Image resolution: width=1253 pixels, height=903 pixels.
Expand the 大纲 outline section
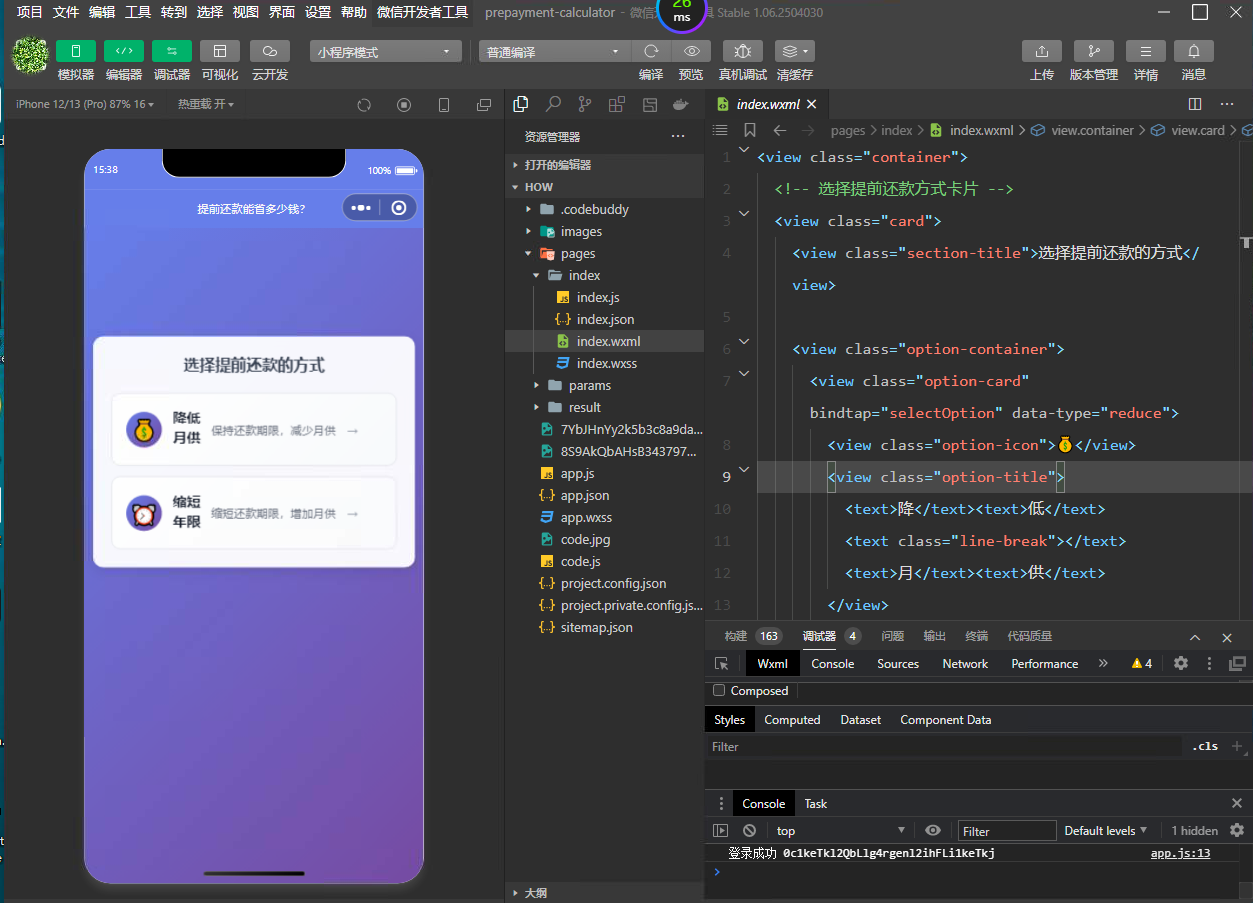coord(604,892)
